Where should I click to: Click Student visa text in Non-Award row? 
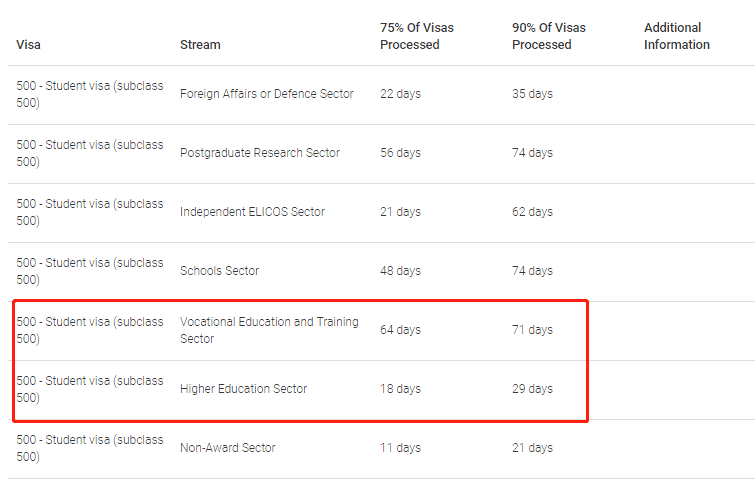click(78, 440)
